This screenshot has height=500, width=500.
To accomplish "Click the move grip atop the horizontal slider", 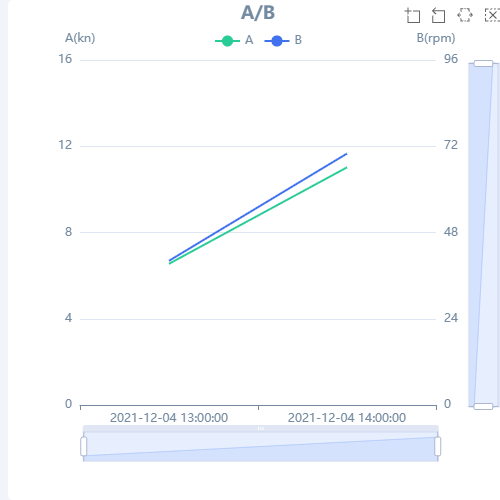I will (x=261, y=429).
